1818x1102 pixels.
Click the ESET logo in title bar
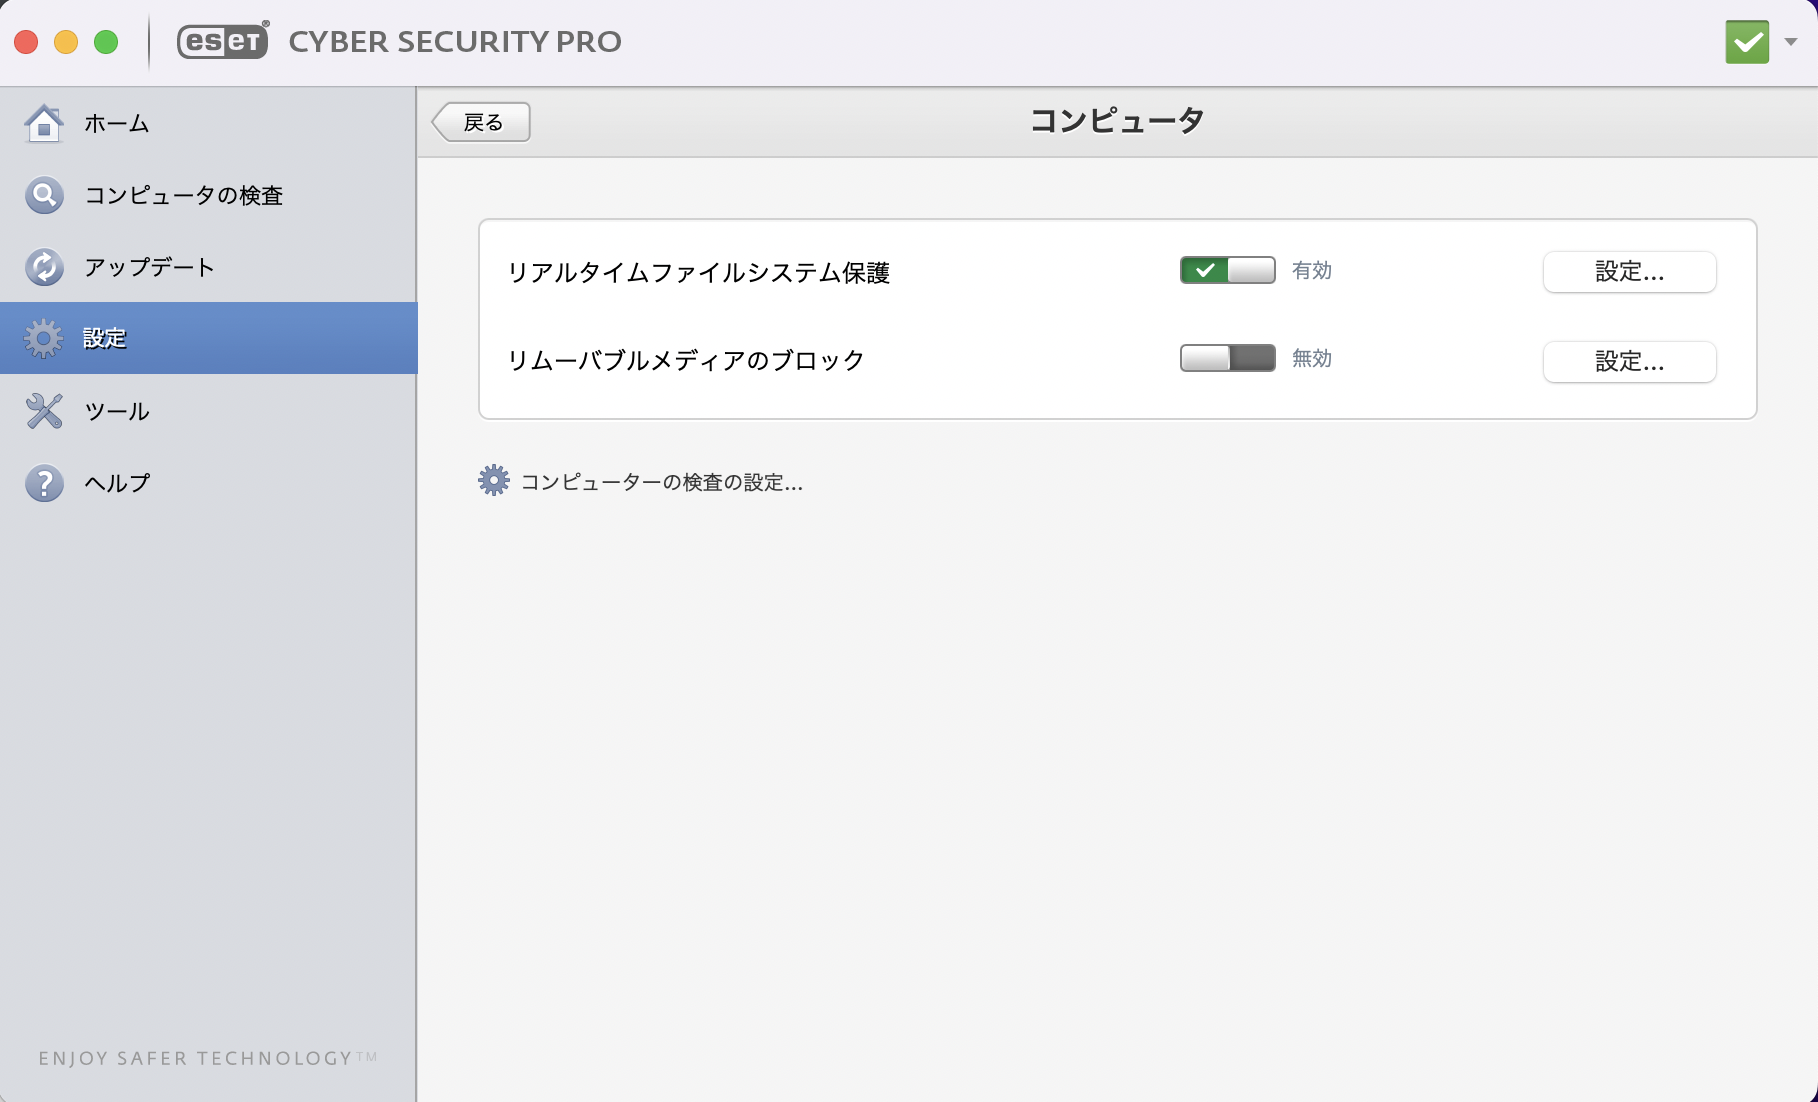click(x=223, y=41)
